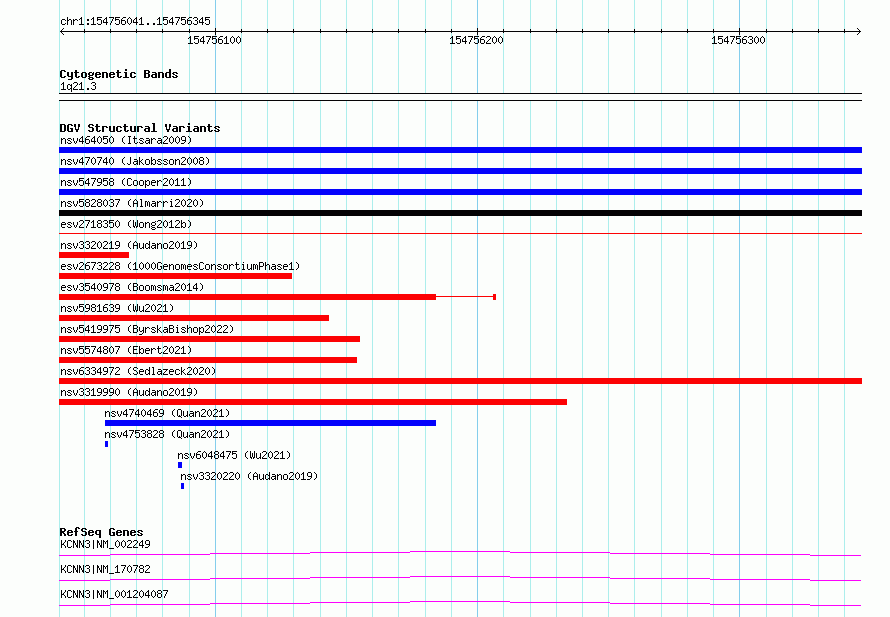The image size is (890, 617).
Task: Click the nsv464050 (Itsara2009) variant label
Action: (x=126, y=140)
